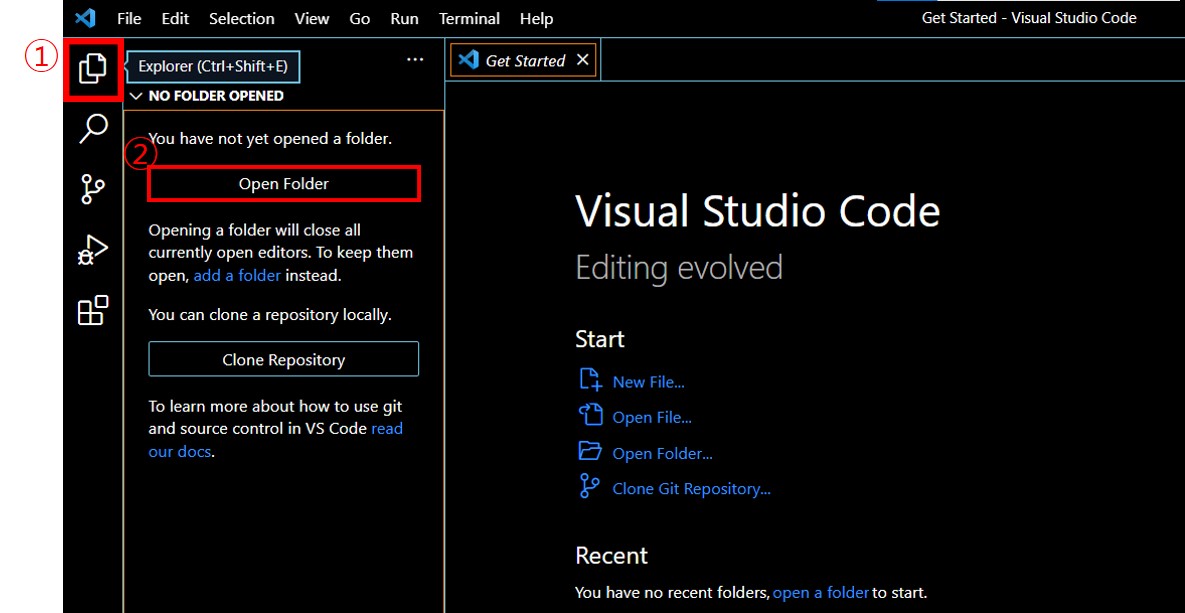Click the Open Folder button in sidebar
1185x613 pixels.
tap(283, 184)
